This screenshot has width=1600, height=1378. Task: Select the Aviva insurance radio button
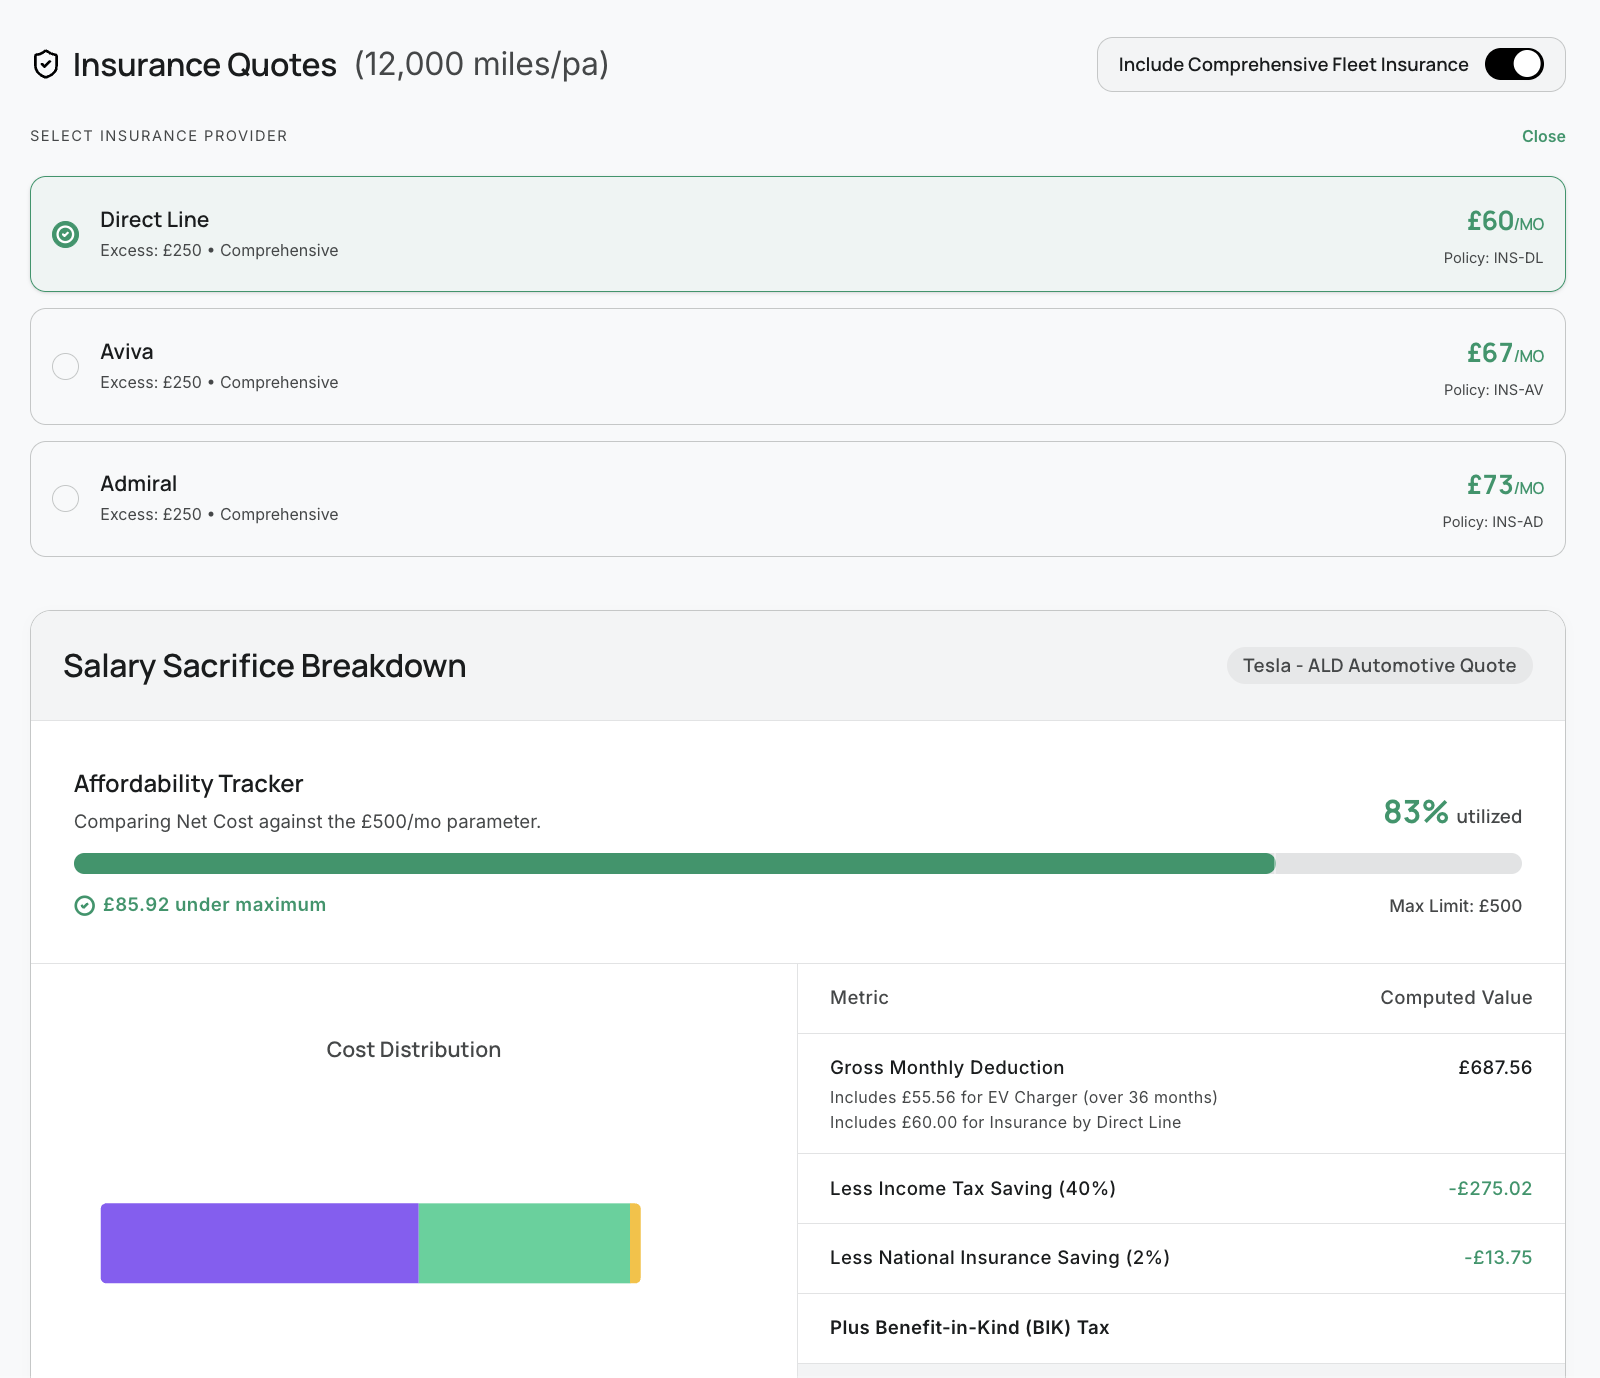[x=66, y=366]
